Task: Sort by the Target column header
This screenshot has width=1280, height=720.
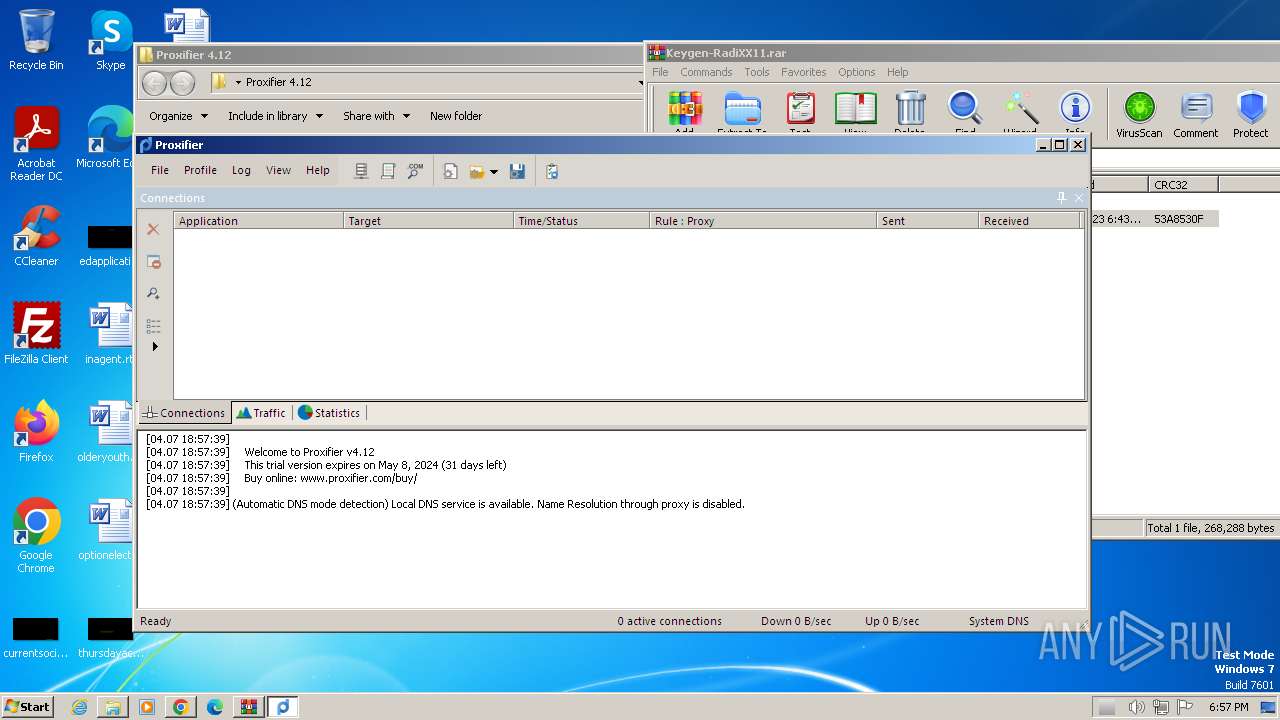Action: (428, 221)
